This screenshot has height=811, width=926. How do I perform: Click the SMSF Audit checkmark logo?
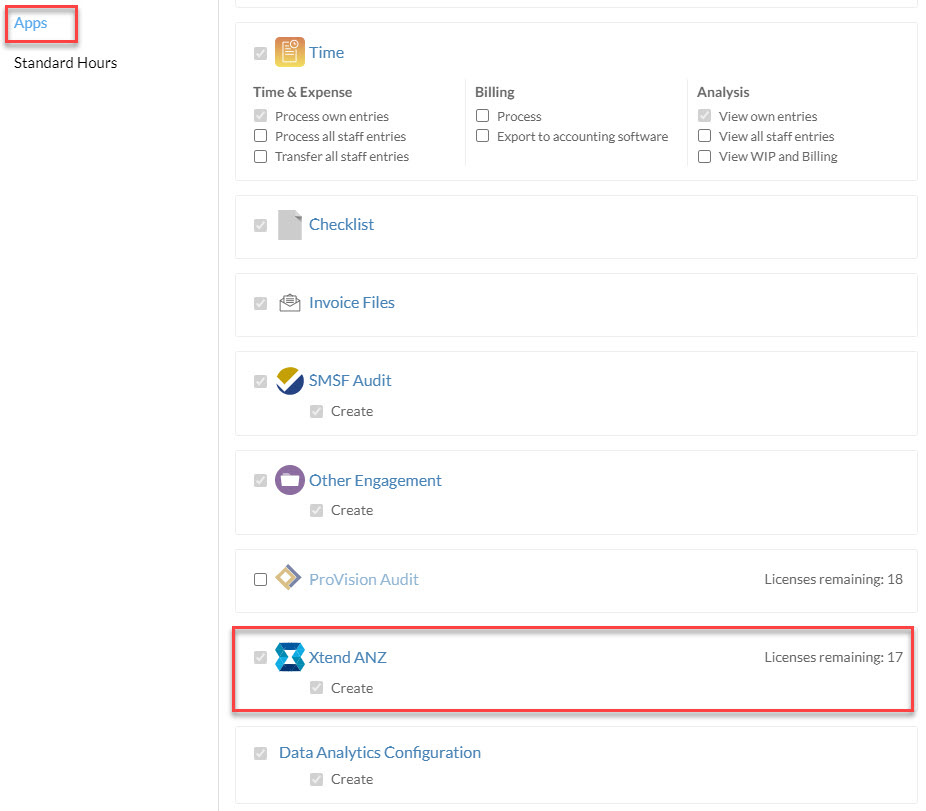tap(289, 381)
